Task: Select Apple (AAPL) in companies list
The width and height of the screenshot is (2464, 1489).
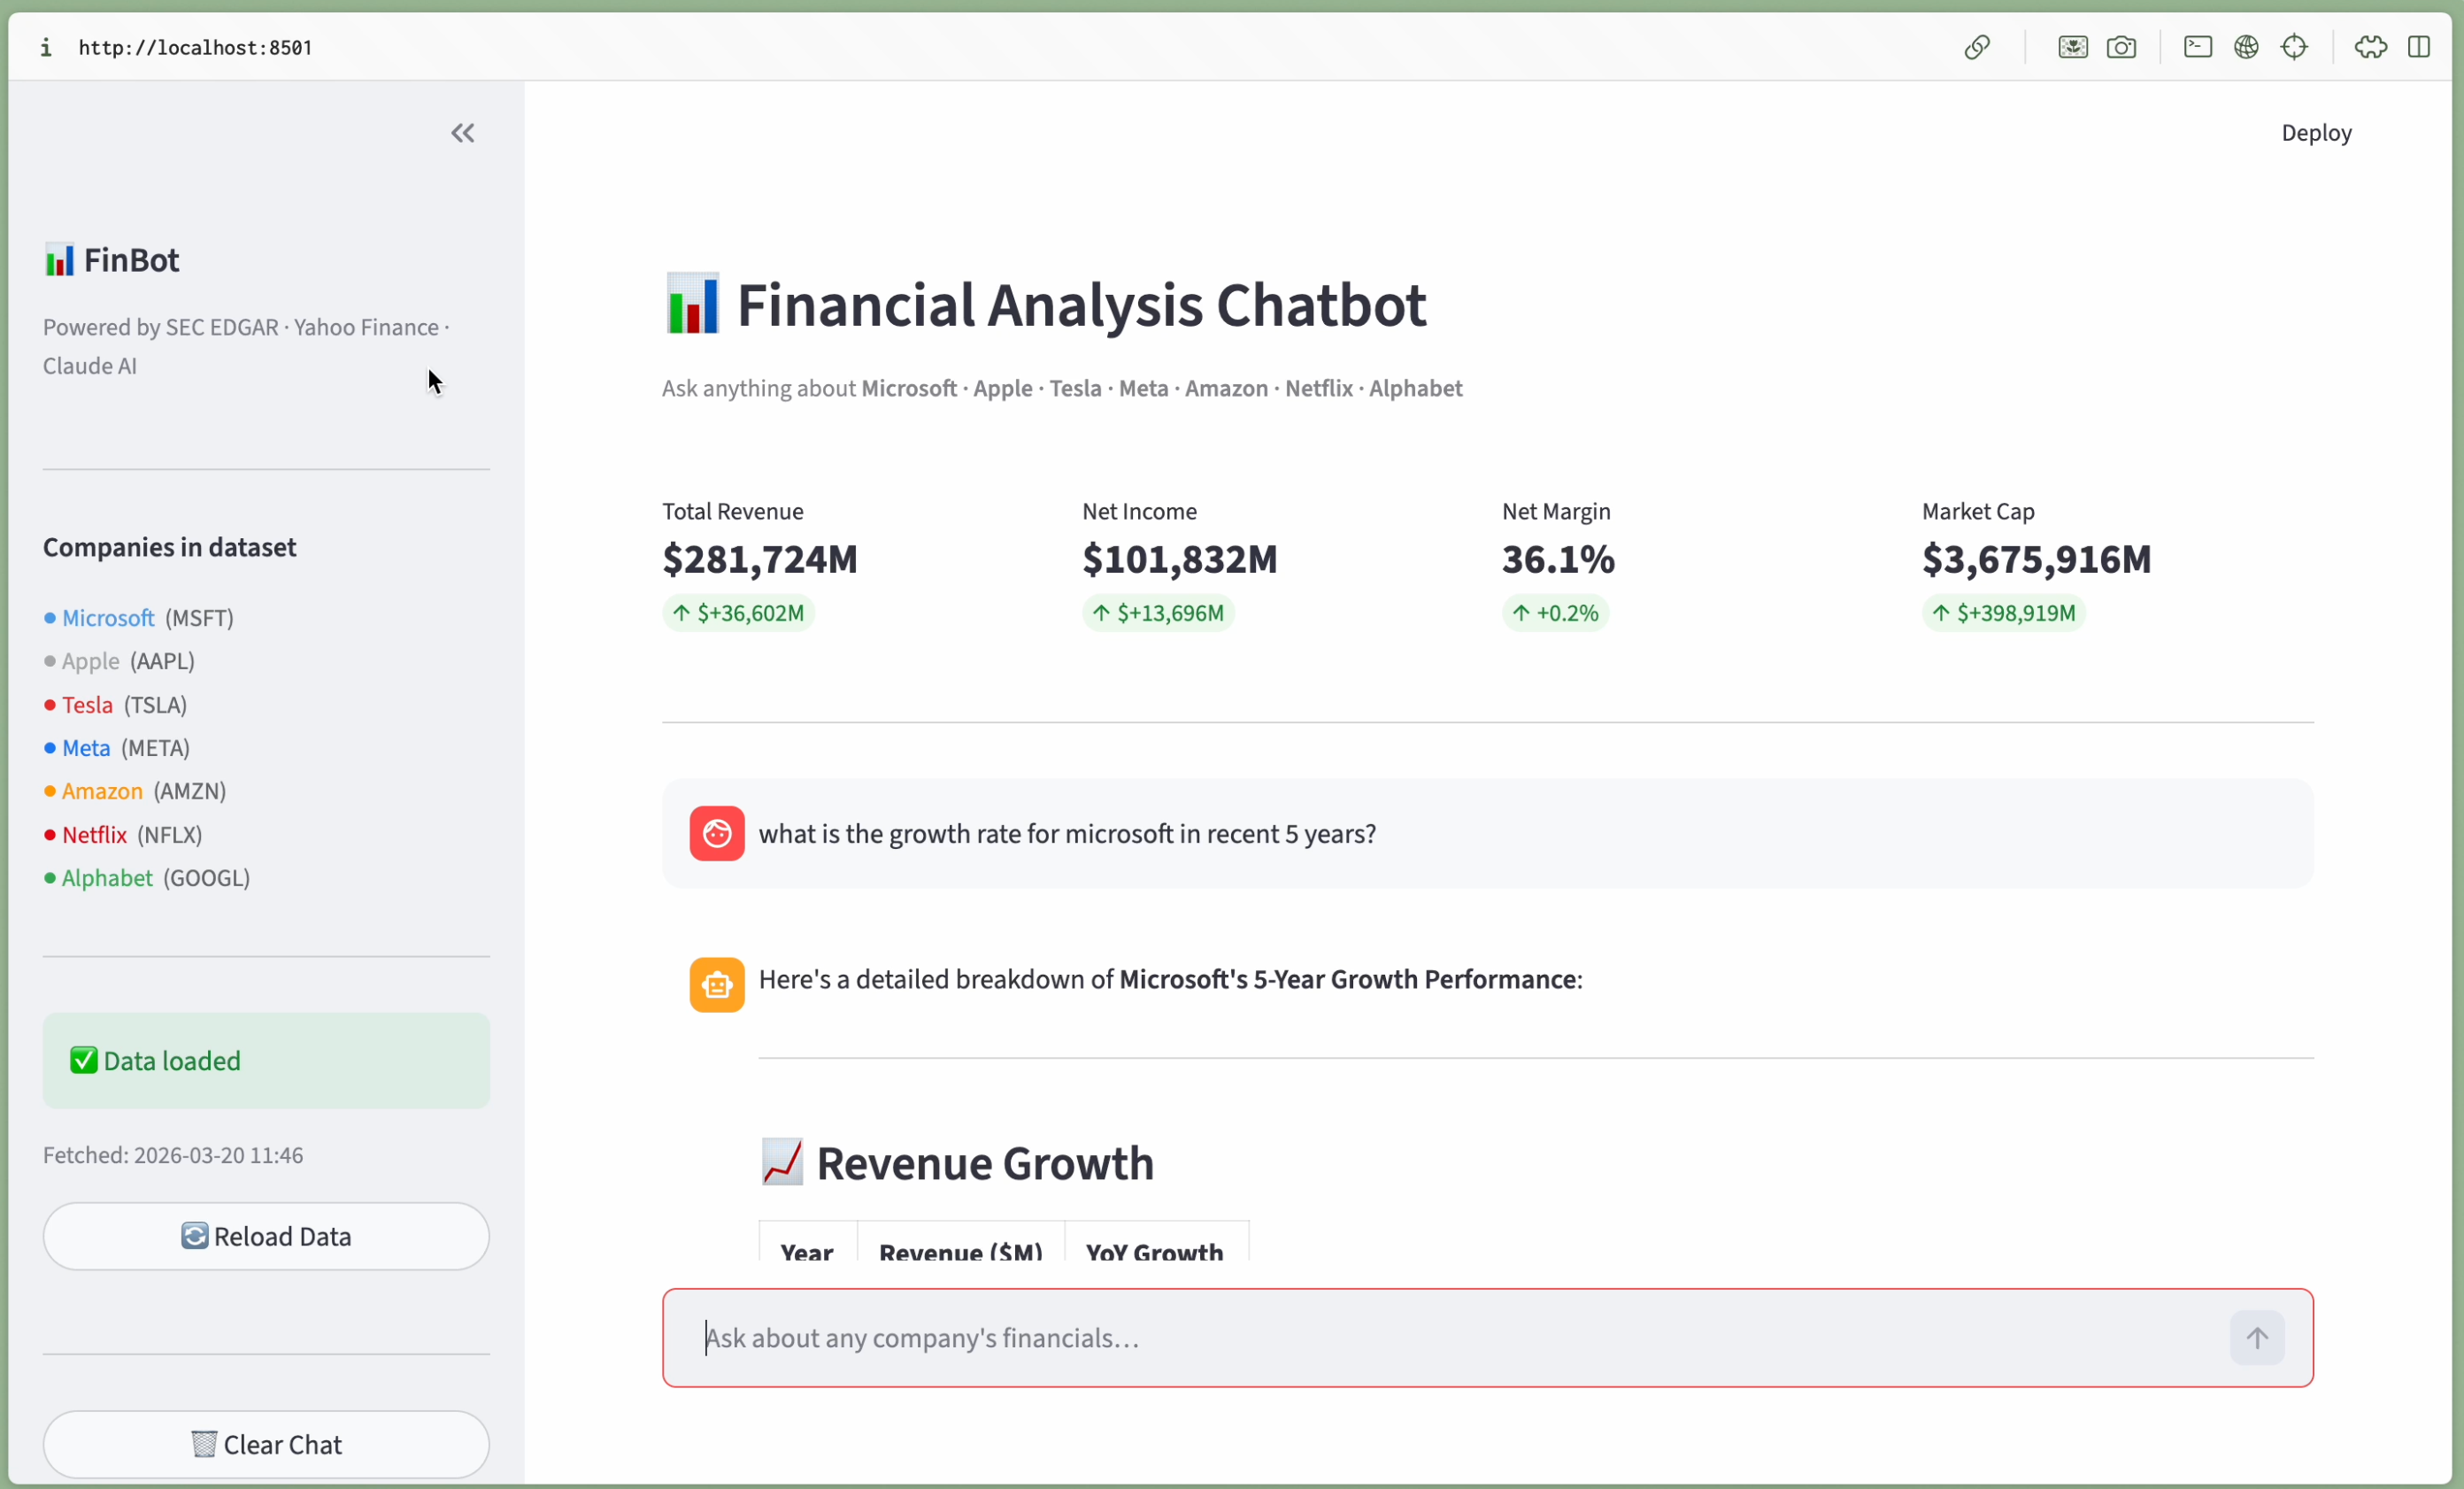Action: 119,661
